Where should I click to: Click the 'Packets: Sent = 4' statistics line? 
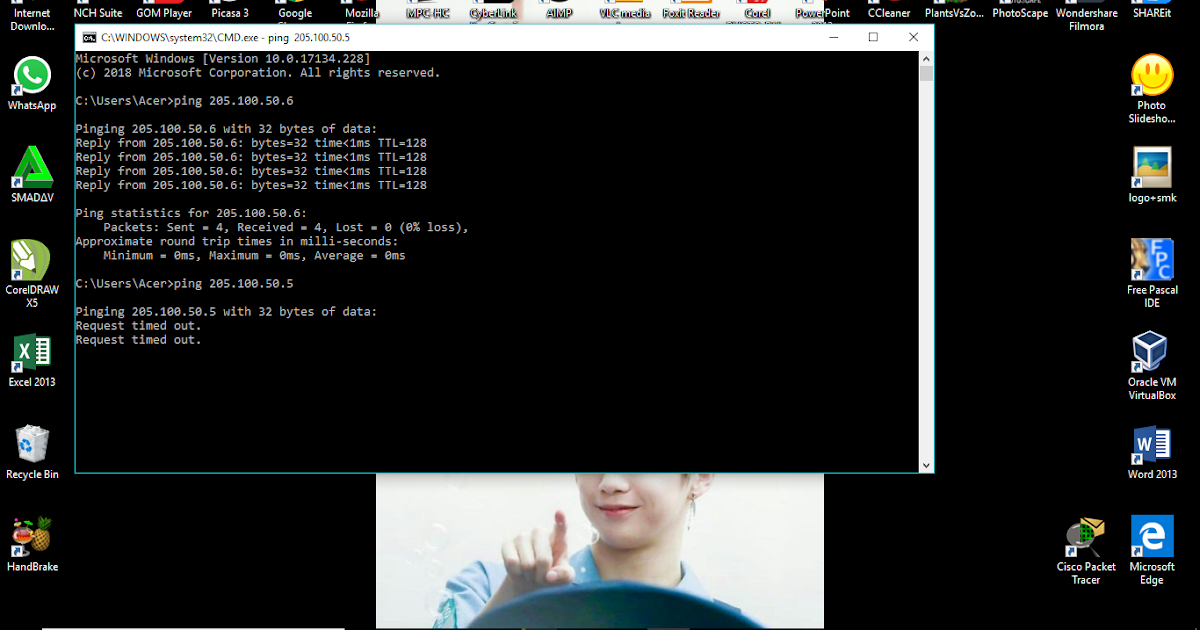click(x=286, y=227)
